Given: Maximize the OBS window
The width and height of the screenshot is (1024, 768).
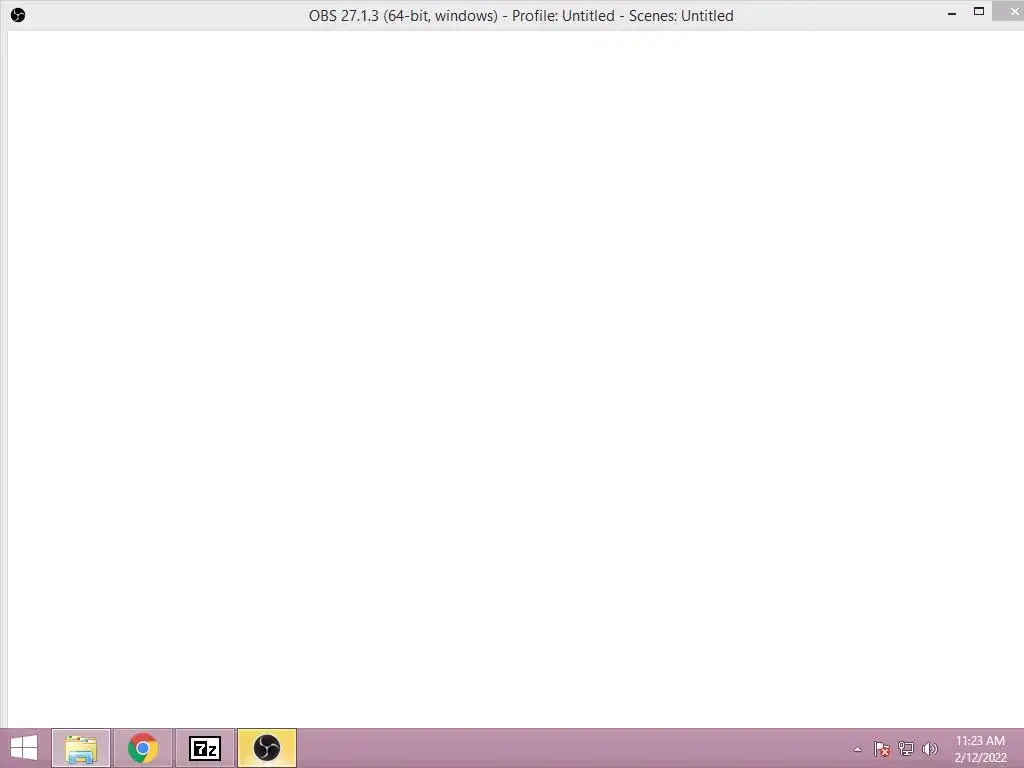Looking at the screenshot, I should coord(978,11).
